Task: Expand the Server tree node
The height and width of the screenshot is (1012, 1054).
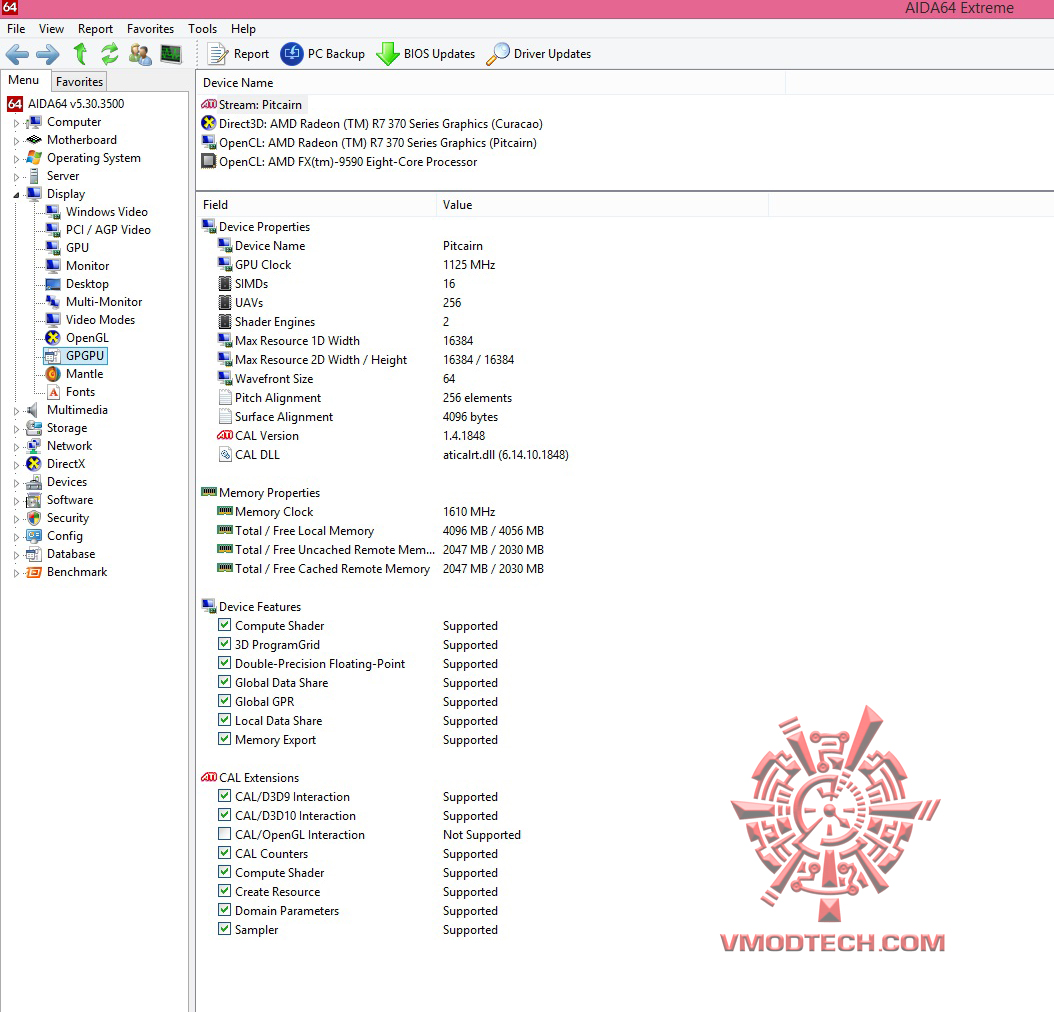Action: [x=16, y=177]
